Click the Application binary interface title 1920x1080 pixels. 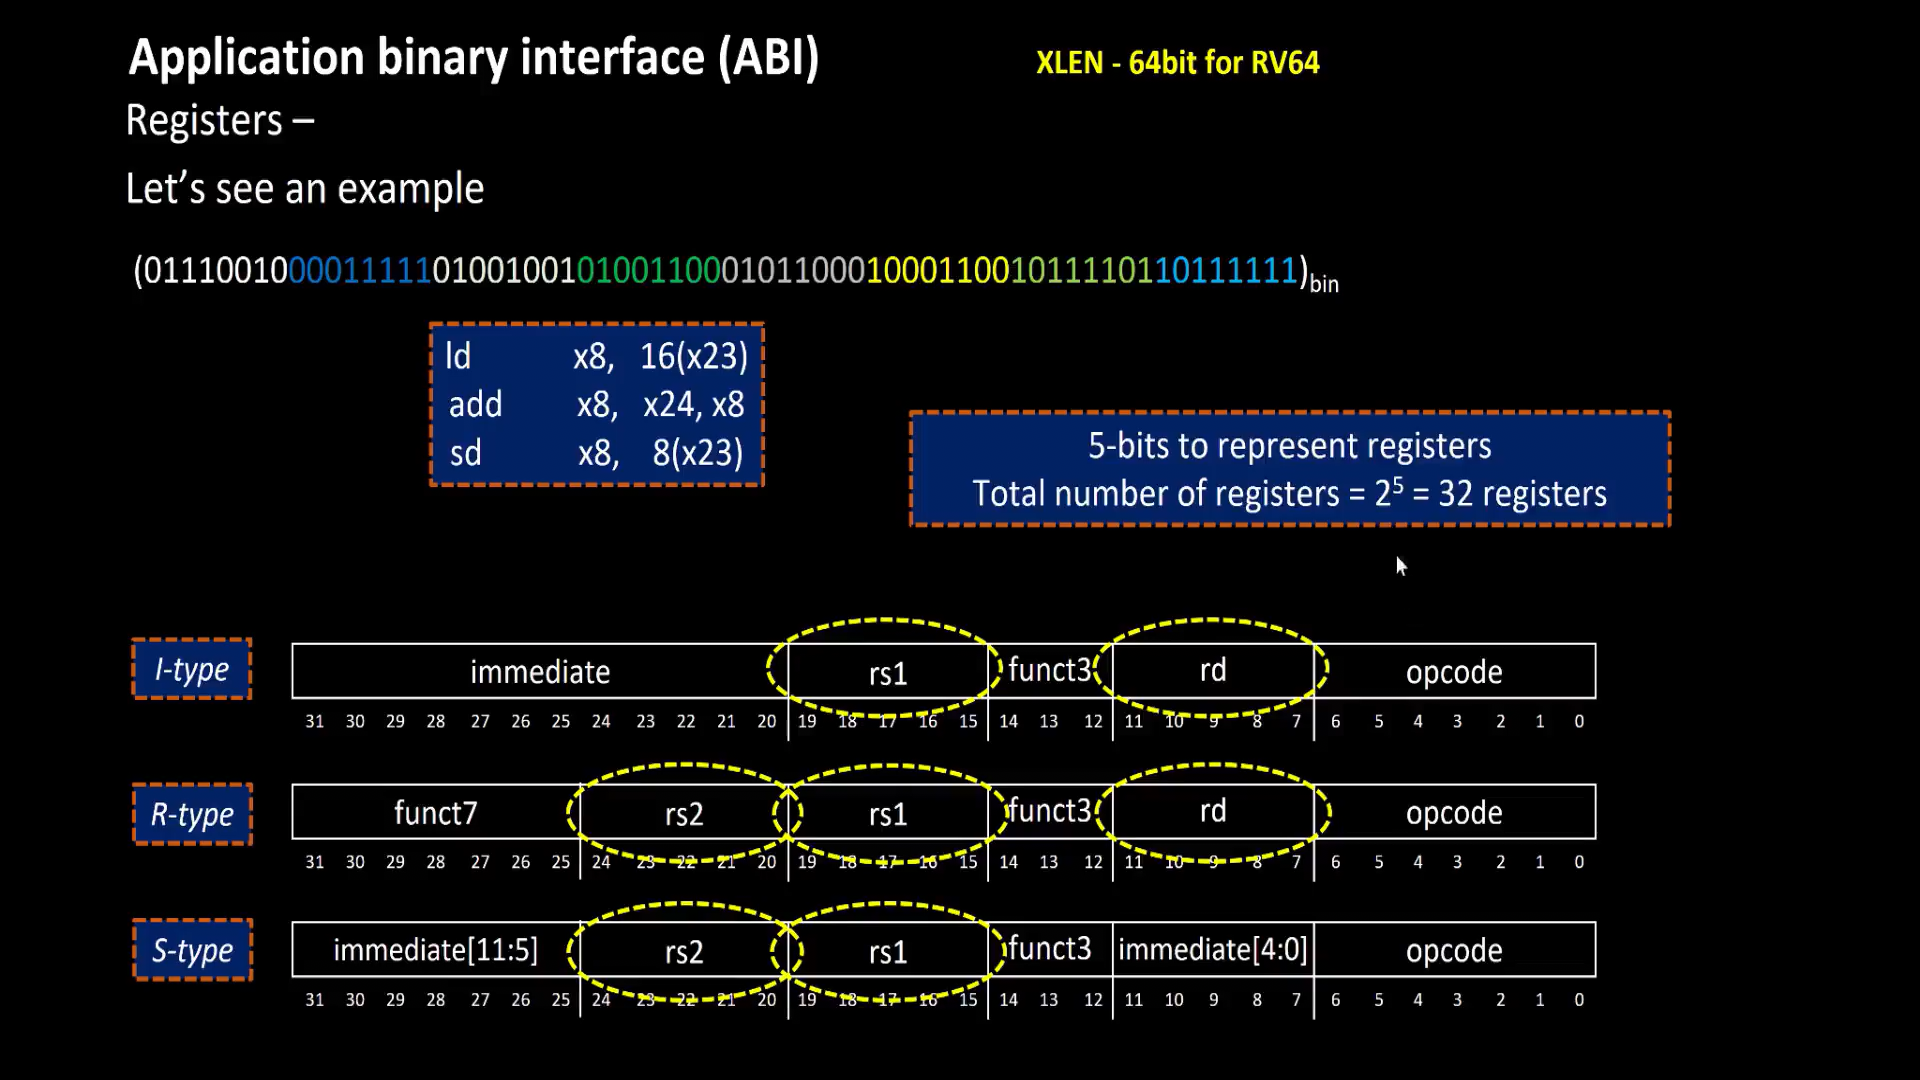[473, 57]
